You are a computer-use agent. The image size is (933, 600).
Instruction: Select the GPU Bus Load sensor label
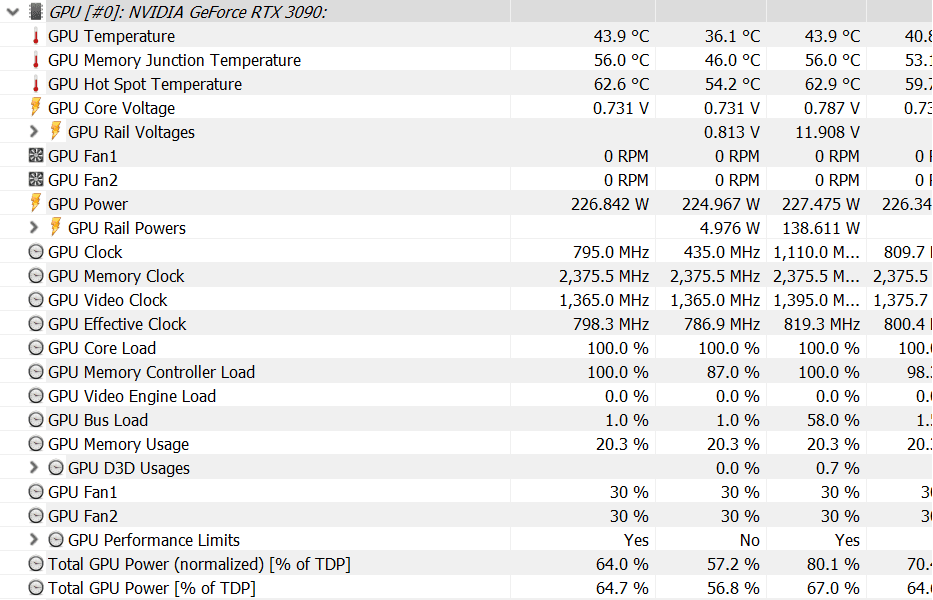97,420
